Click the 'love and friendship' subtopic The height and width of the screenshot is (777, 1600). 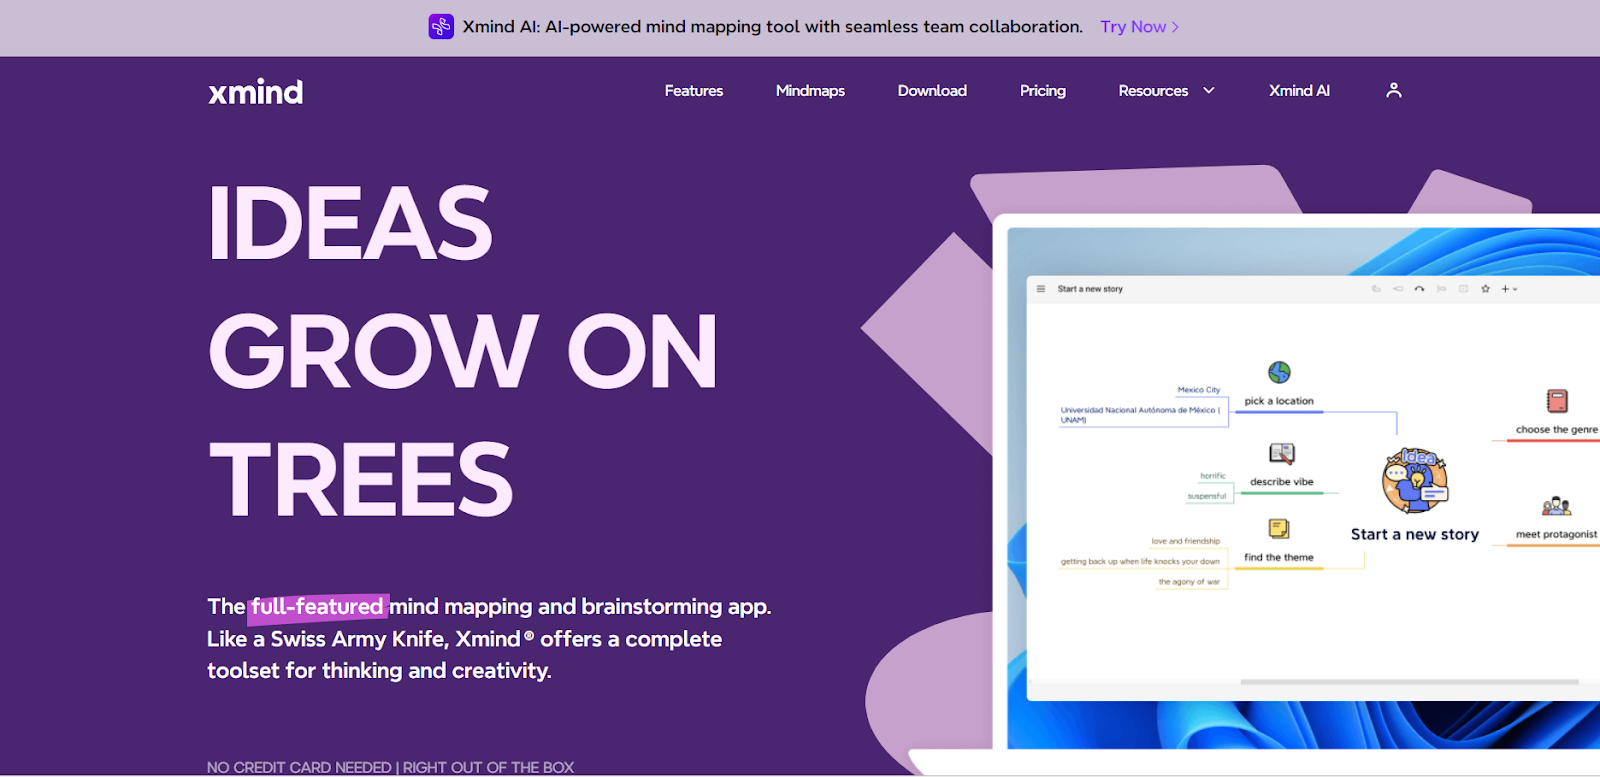1186,541
